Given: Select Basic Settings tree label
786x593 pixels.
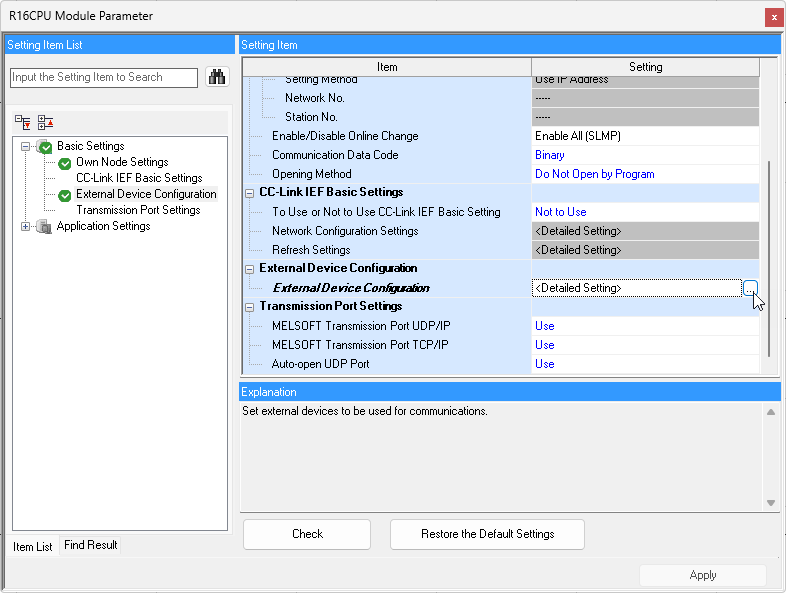Looking at the screenshot, I should coord(91,146).
